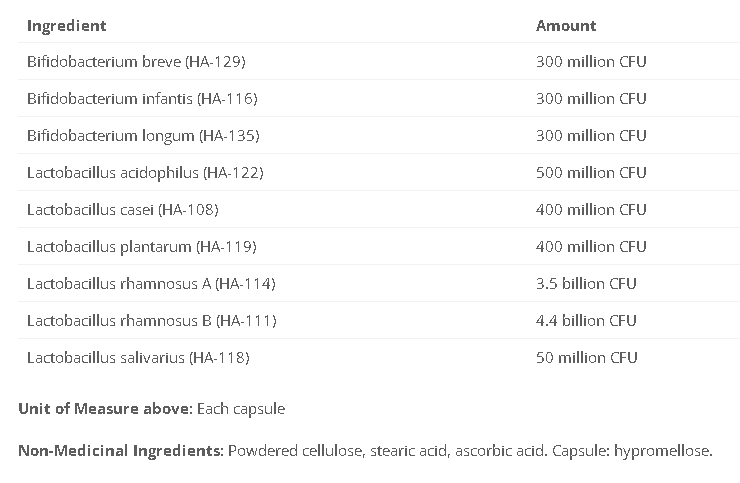This screenshot has width=740, height=483.
Task: Click Lactobacillus rhamnosus B (HA-111) ingredient
Action: (x=151, y=320)
